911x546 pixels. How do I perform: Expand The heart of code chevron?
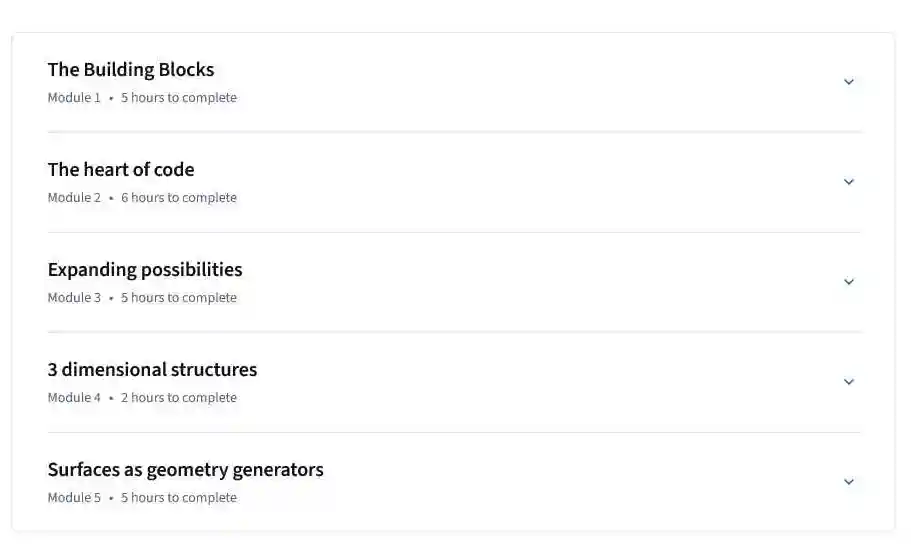coord(848,182)
